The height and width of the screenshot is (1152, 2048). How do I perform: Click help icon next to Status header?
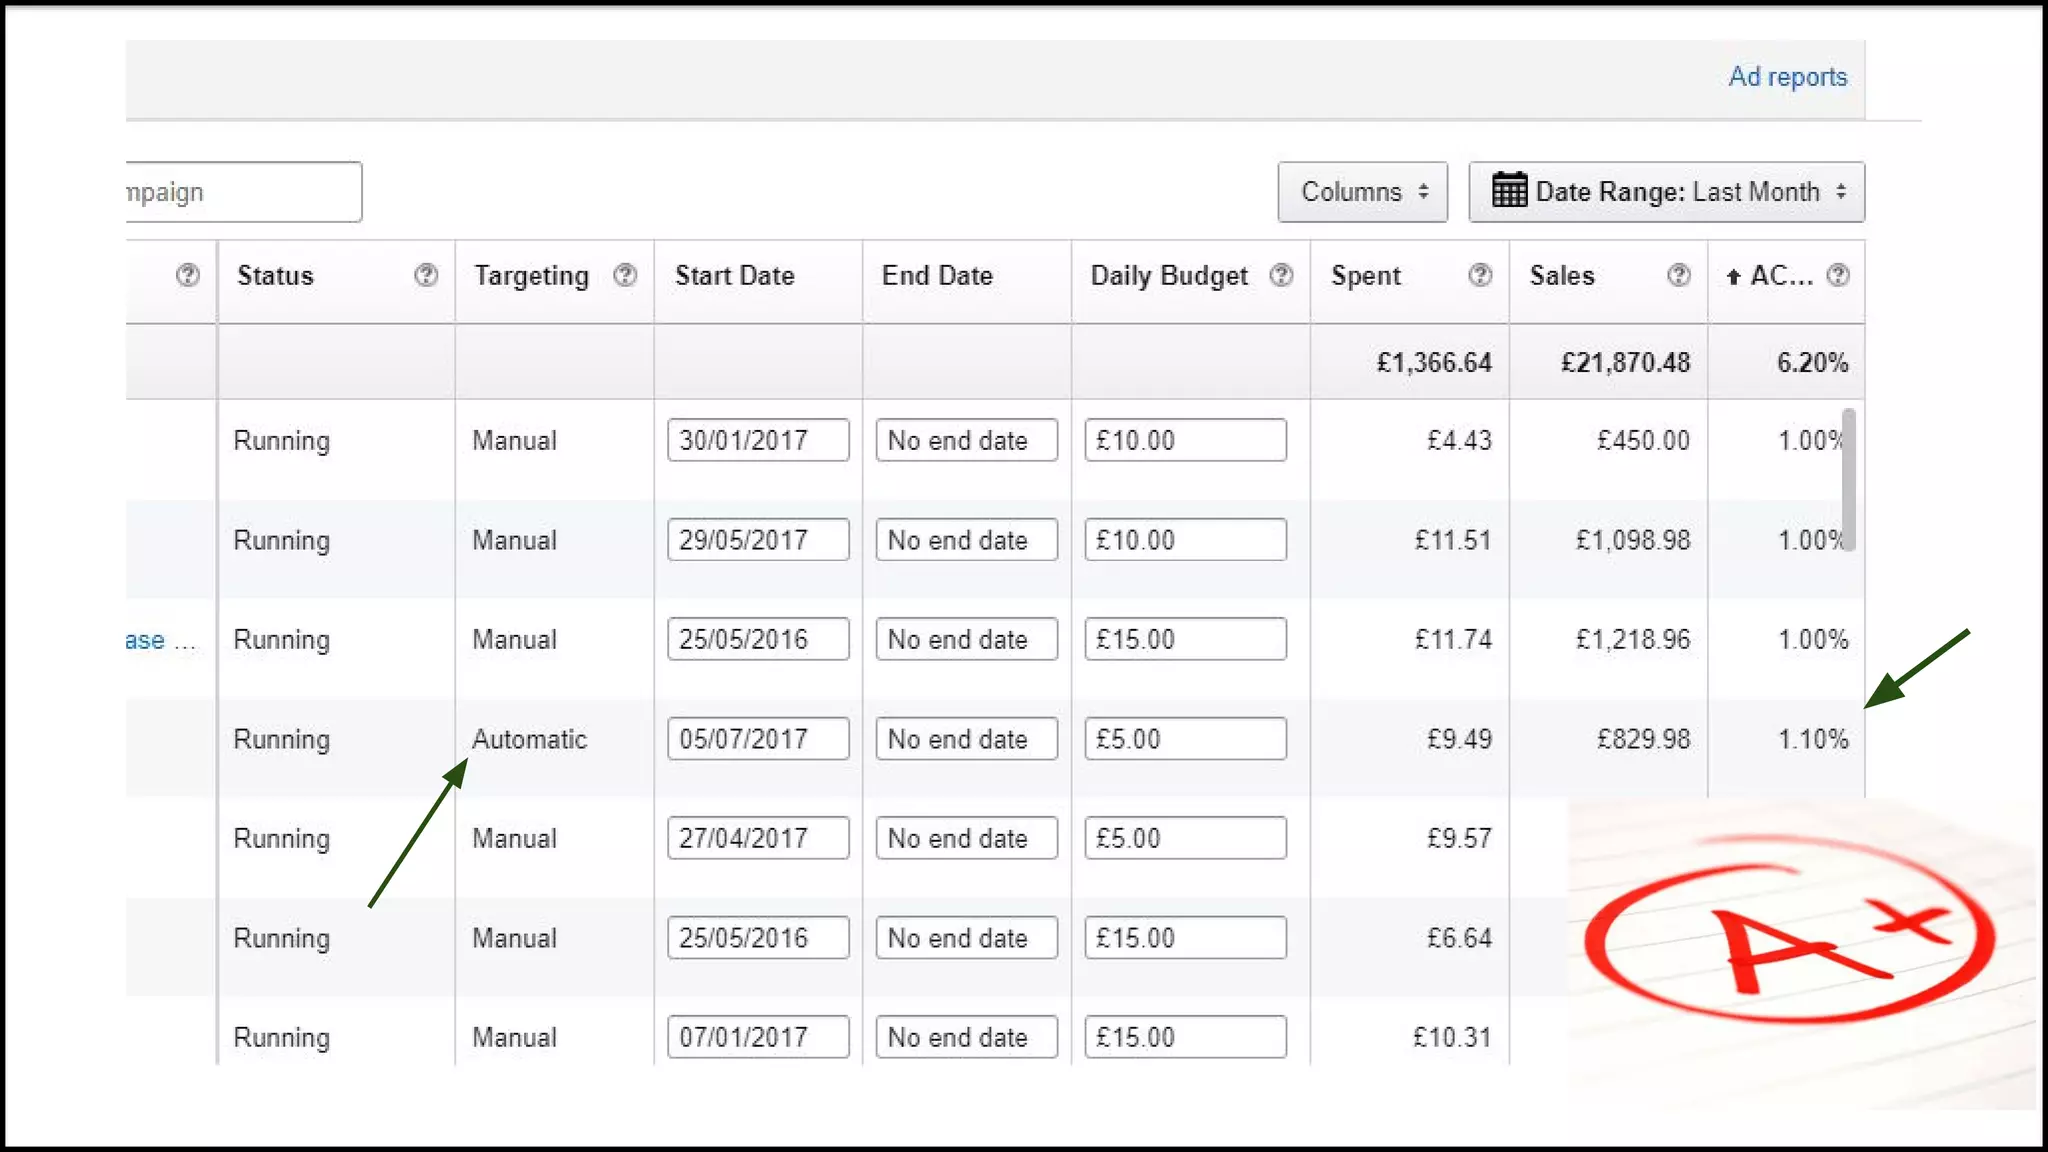426,275
